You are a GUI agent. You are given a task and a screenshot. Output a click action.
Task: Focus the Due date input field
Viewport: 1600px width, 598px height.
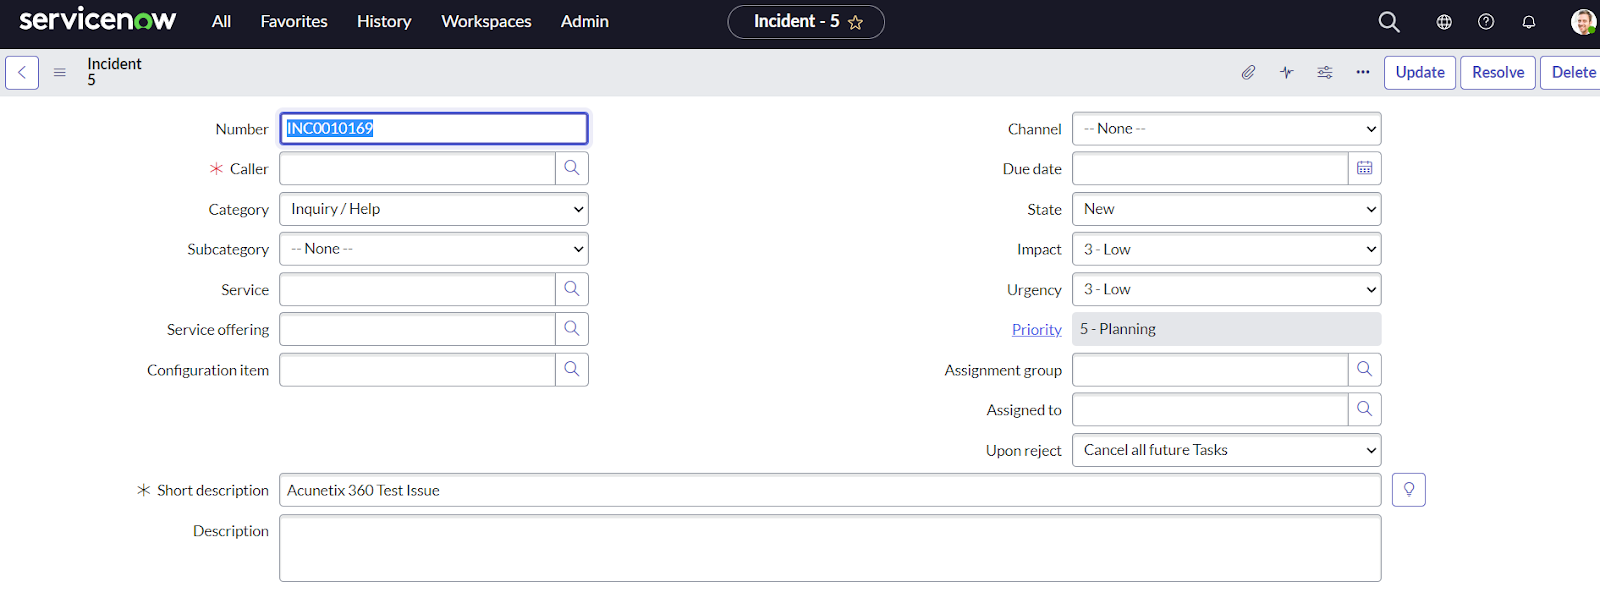tap(1210, 168)
